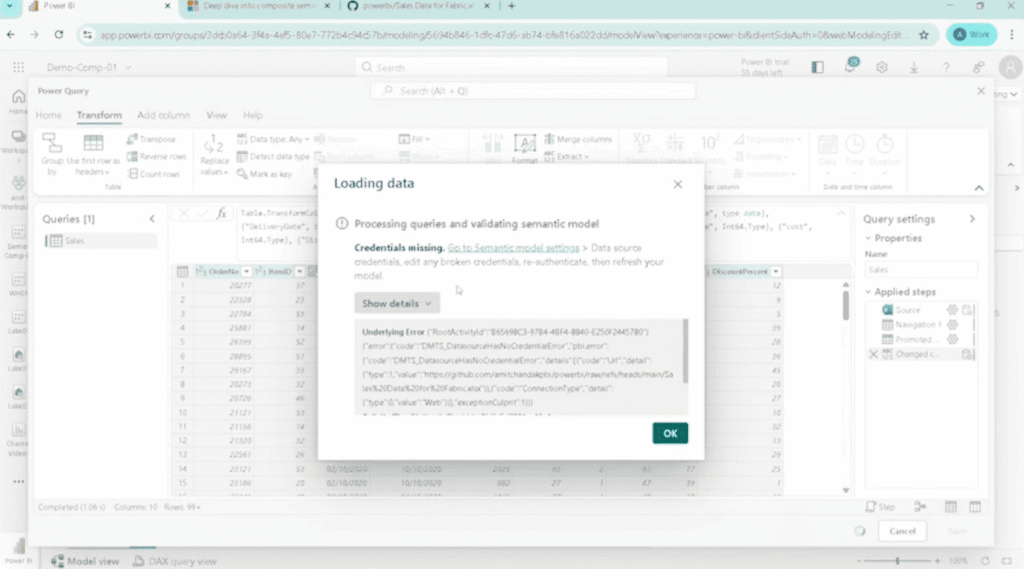Collapse the Properties section
1024x569 pixels.
tap(868, 238)
